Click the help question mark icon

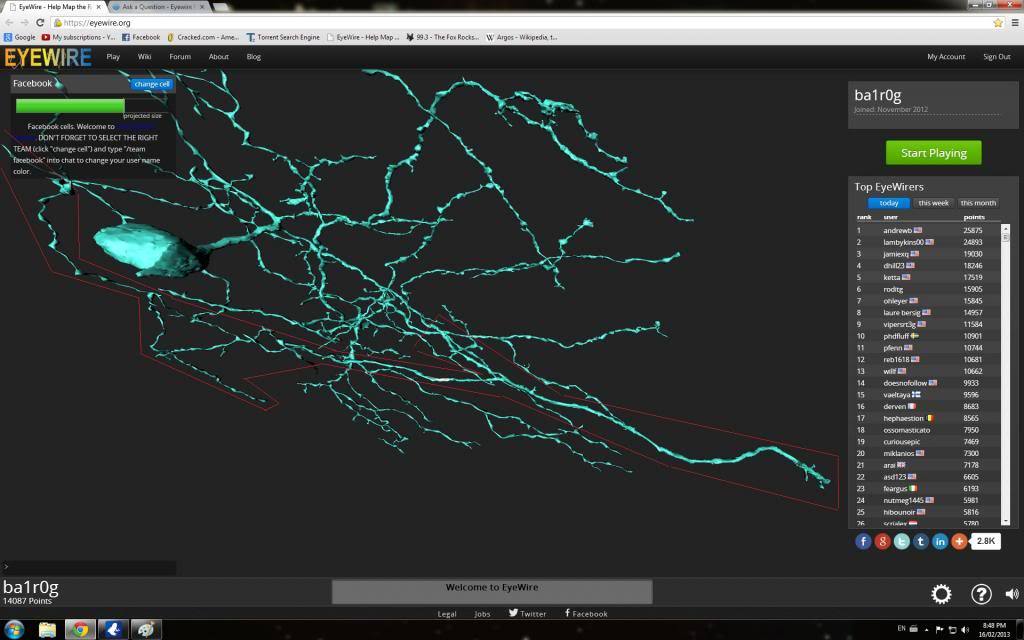981,594
